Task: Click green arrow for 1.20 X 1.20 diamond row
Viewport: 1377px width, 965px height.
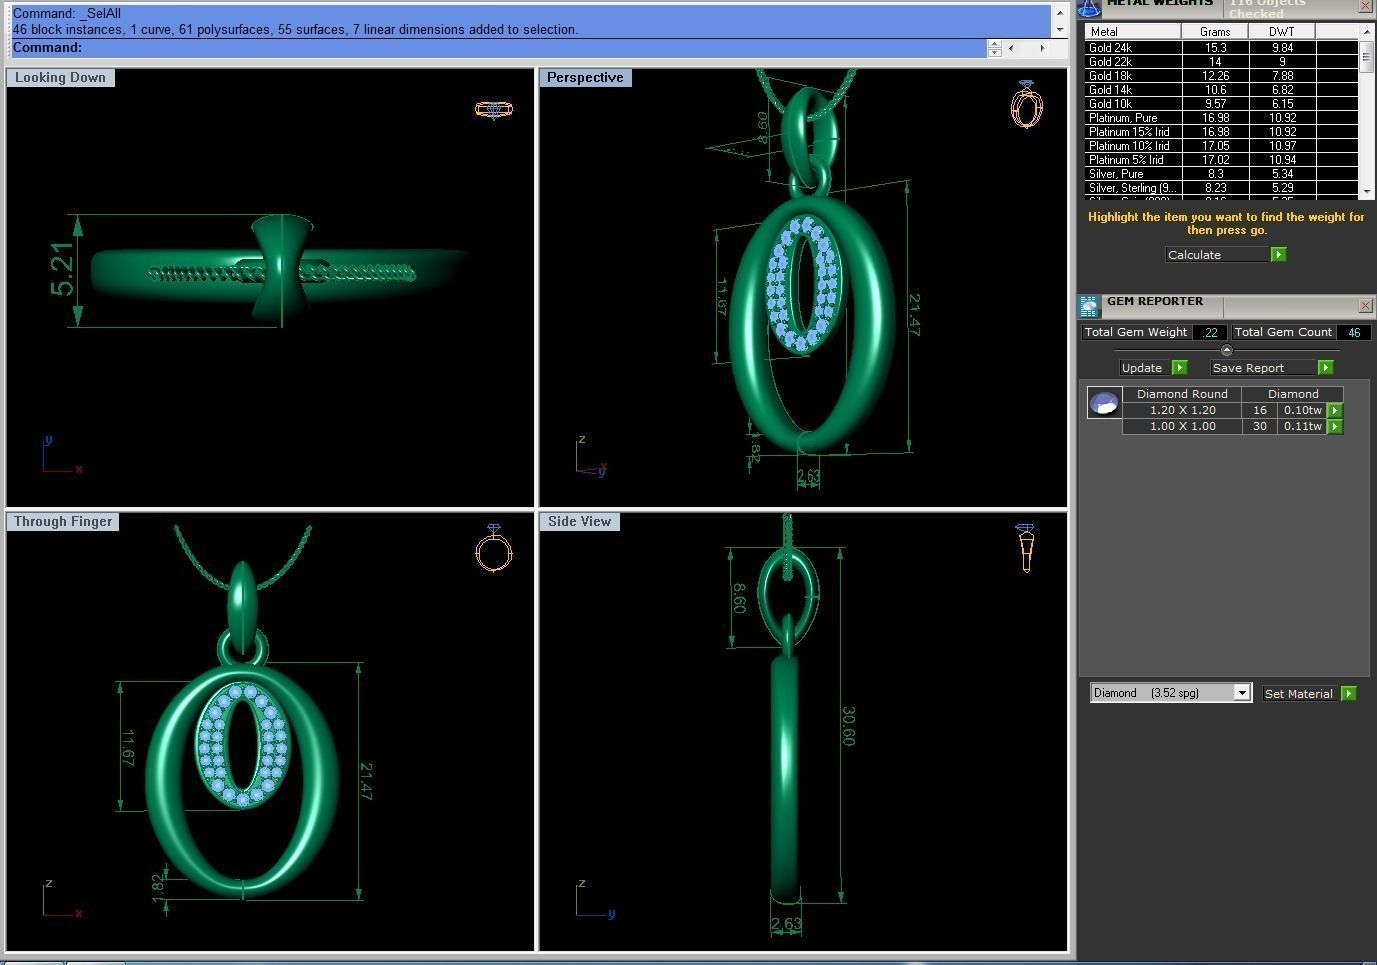Action: (x=1335, y=410)
